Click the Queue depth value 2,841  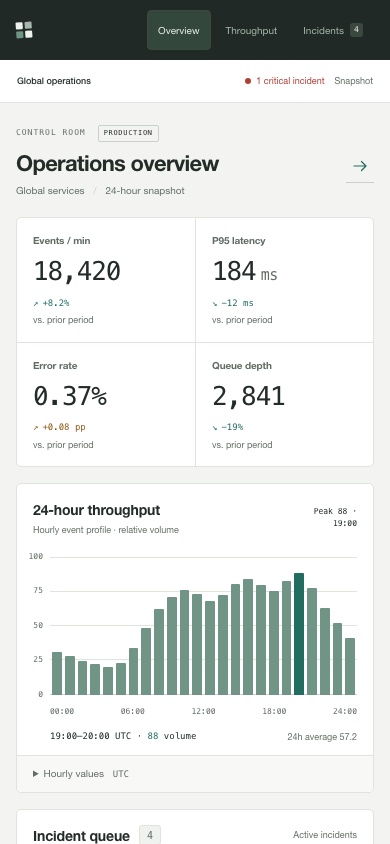pyautogui.click(x=248, y=396)
